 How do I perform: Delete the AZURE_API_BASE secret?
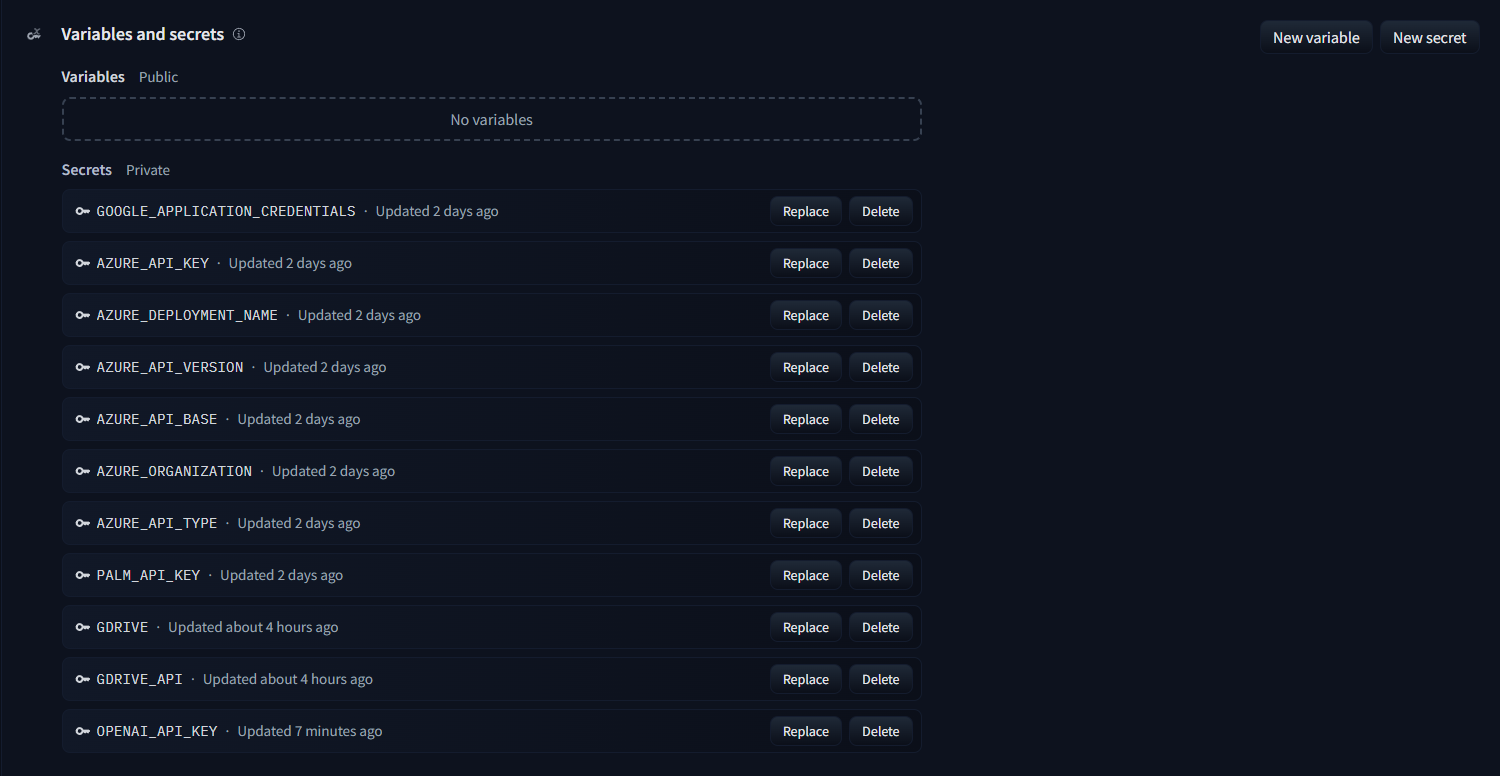tap(880, 419)
